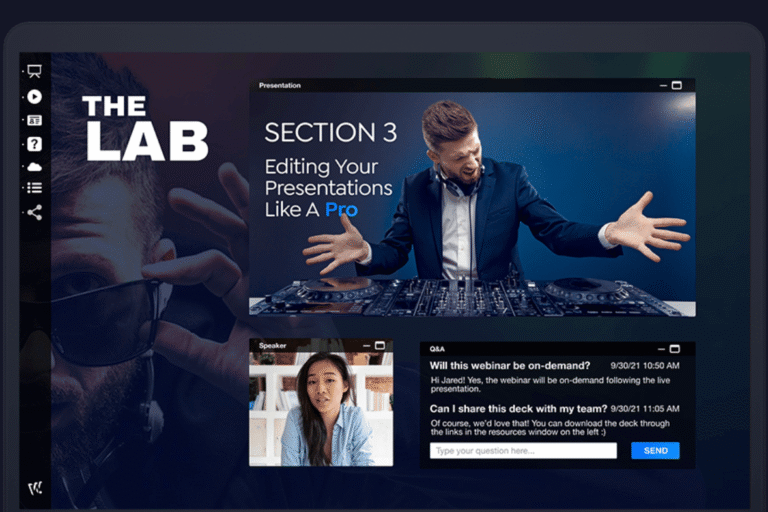Viewport: 768px width, 512px height.
Task: Select 'Can I share this deck' question
Action: pos(518,409)
